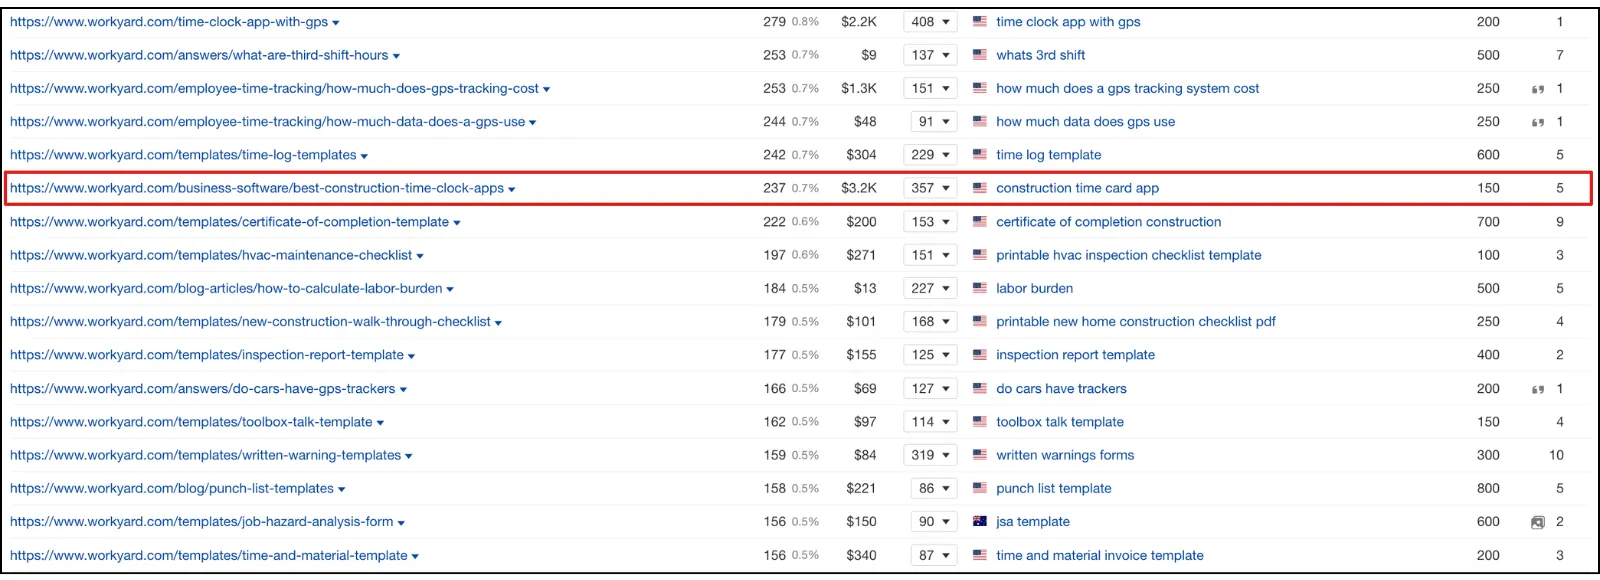This screenshot has height=580, width=1600.
Task: Open the new-construction-walk-through-checklist URL link
Action: coord(250,322)
